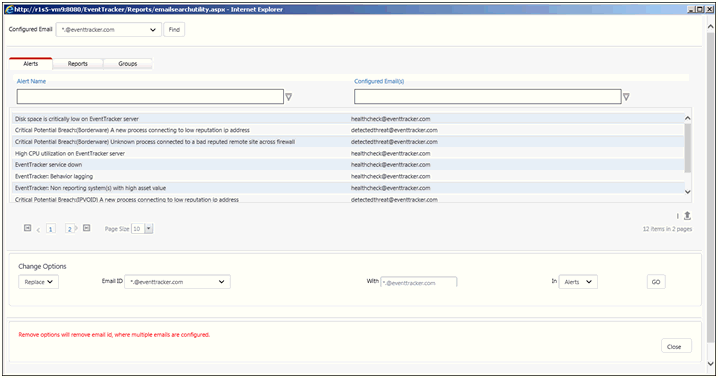Click the alerts grid scroll up arrow

(687, 118)
